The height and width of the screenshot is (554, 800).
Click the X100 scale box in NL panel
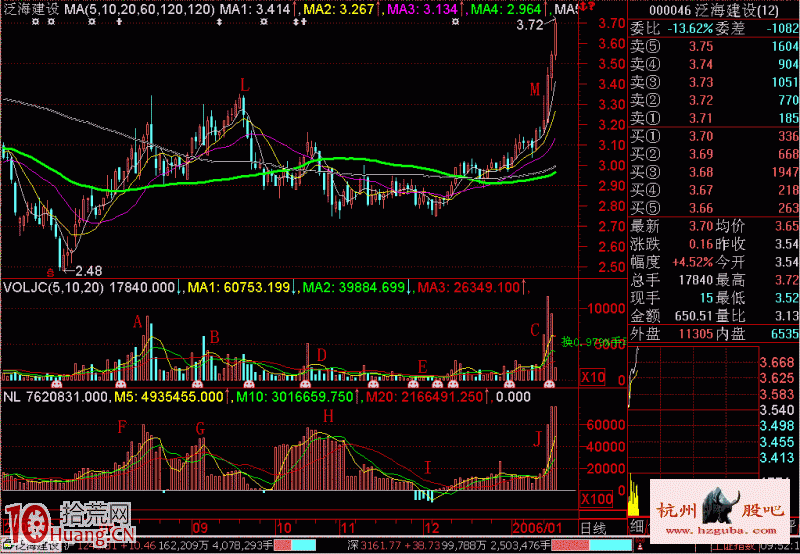point(597,497)
